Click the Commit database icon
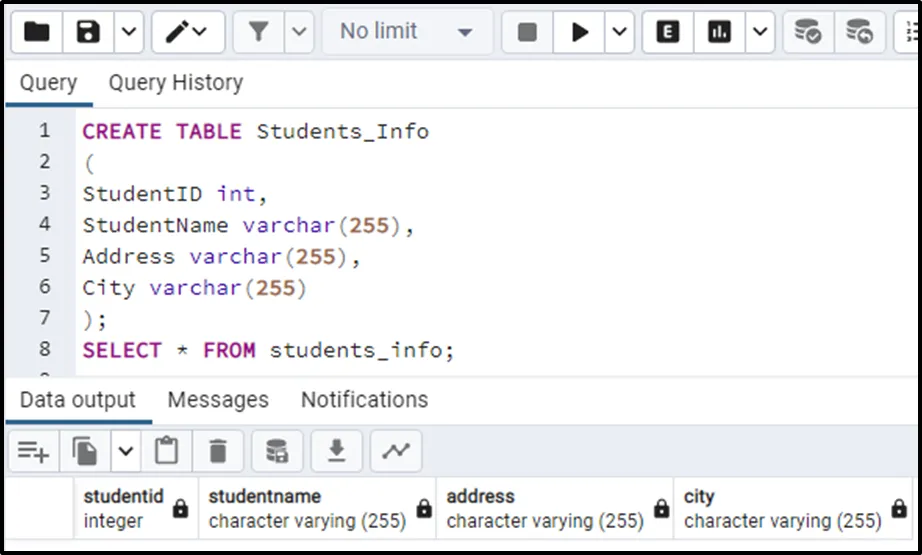 pyautogui.click(x=807, y=32)
